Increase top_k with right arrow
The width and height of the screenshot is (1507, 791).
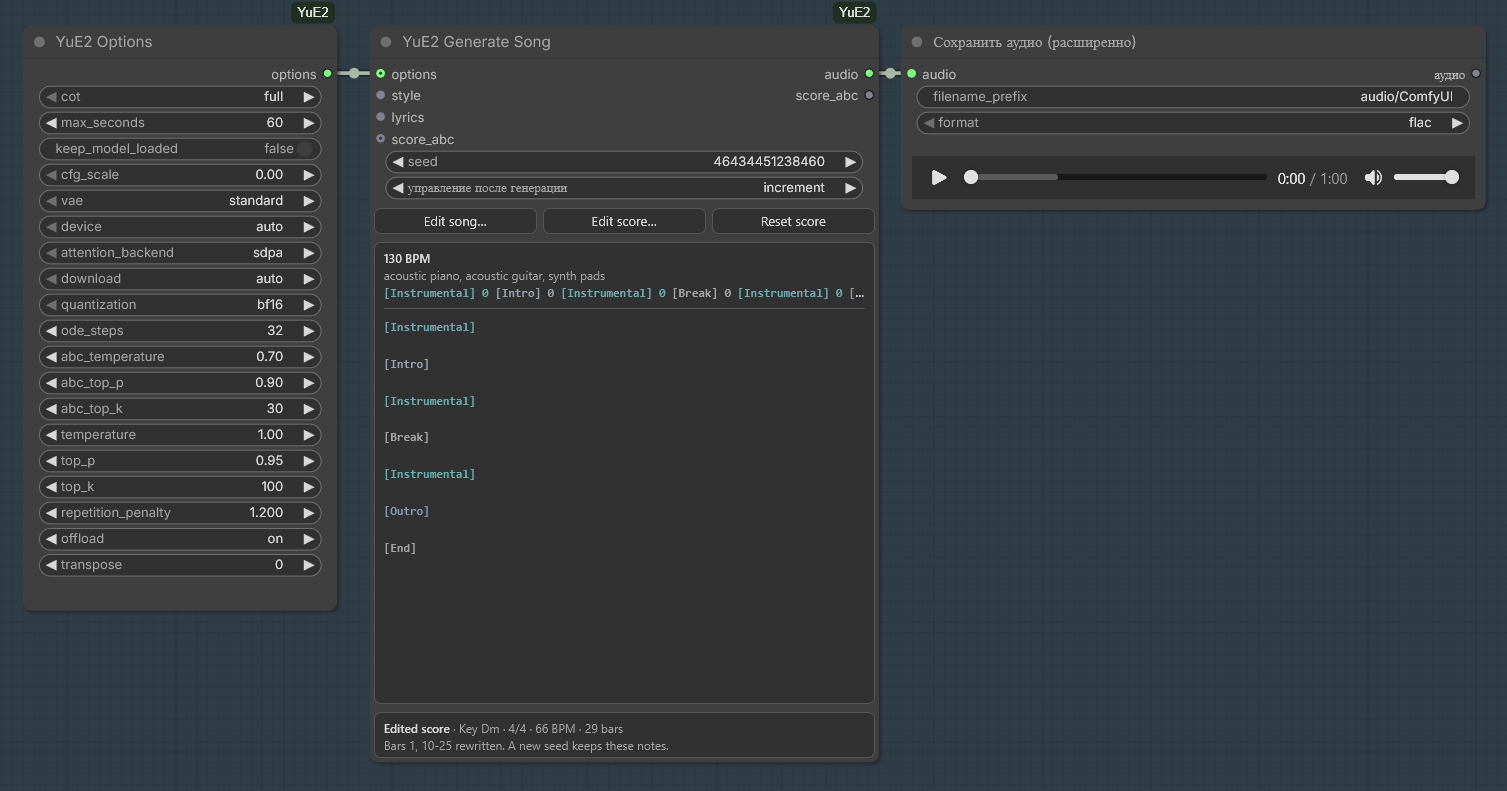pos(309,487)
